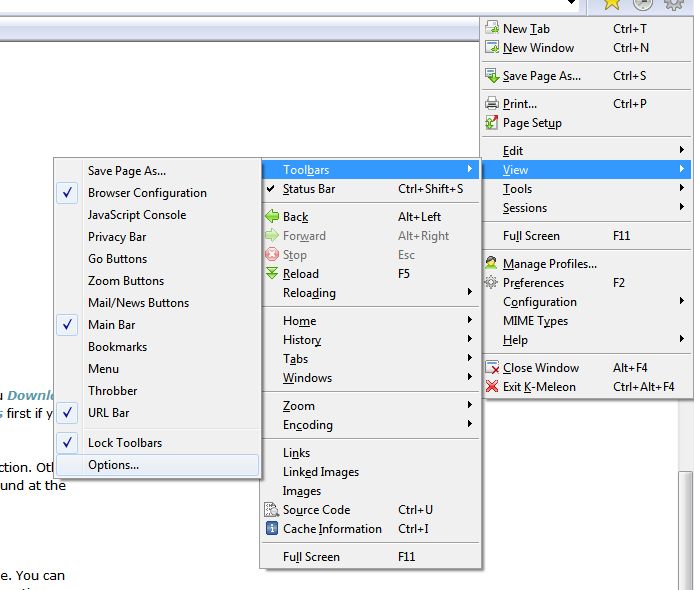Toggle Lock Toolbars off
Screen dimensions: 694x590
(x=158, y=443)
